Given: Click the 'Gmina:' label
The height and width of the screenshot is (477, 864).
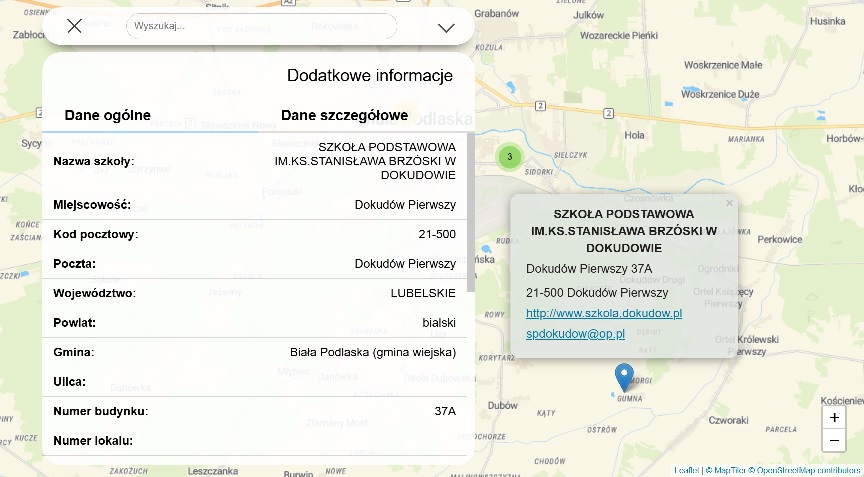Looking at the screenshot, I should [x=73, y=352].
